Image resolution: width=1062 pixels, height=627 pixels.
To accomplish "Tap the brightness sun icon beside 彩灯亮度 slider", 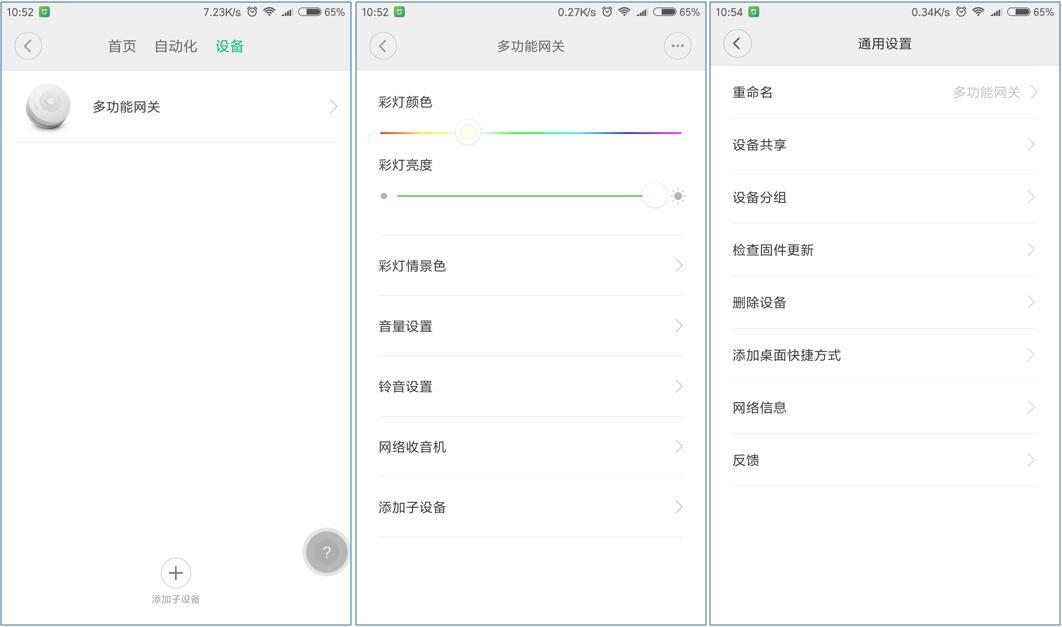I will 679,195.
